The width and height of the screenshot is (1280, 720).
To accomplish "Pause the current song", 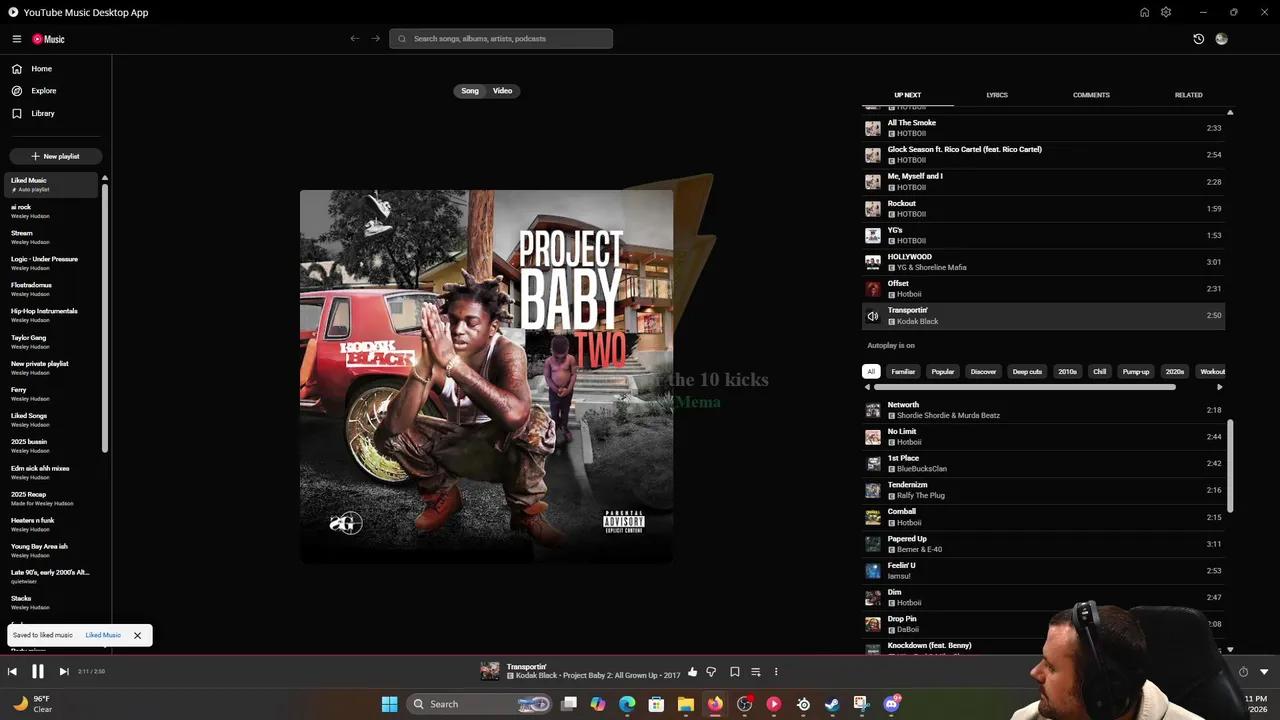I will (38, 672).
